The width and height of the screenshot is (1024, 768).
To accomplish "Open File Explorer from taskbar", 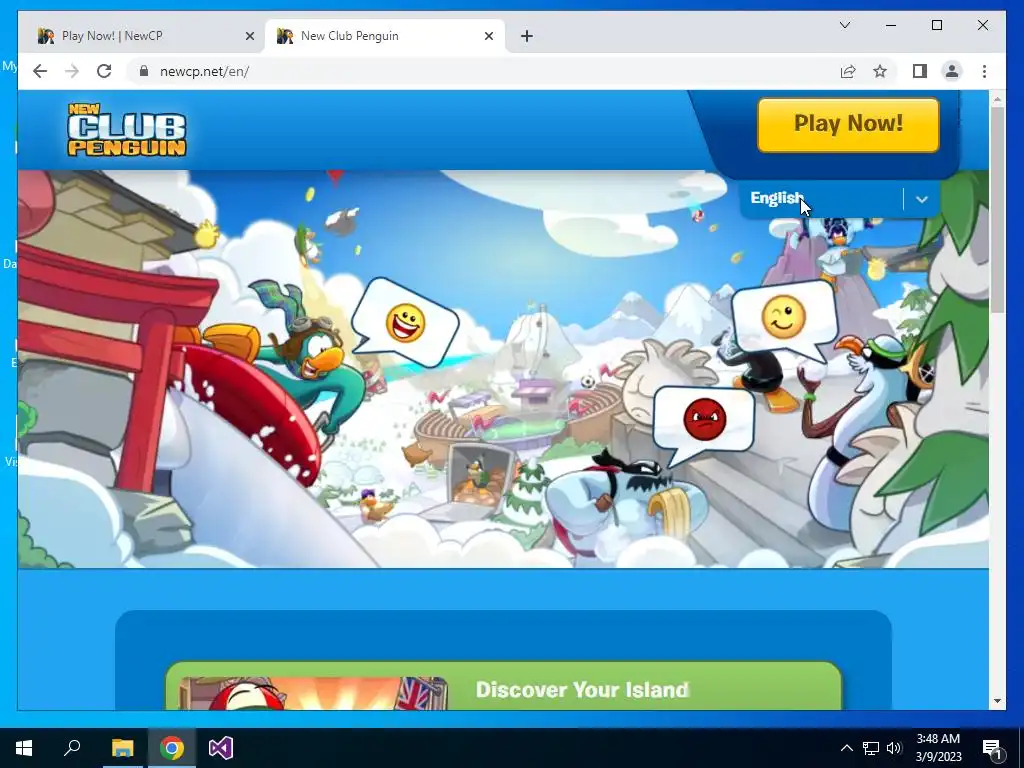I will pyautogui.click(x=122, y=748).
